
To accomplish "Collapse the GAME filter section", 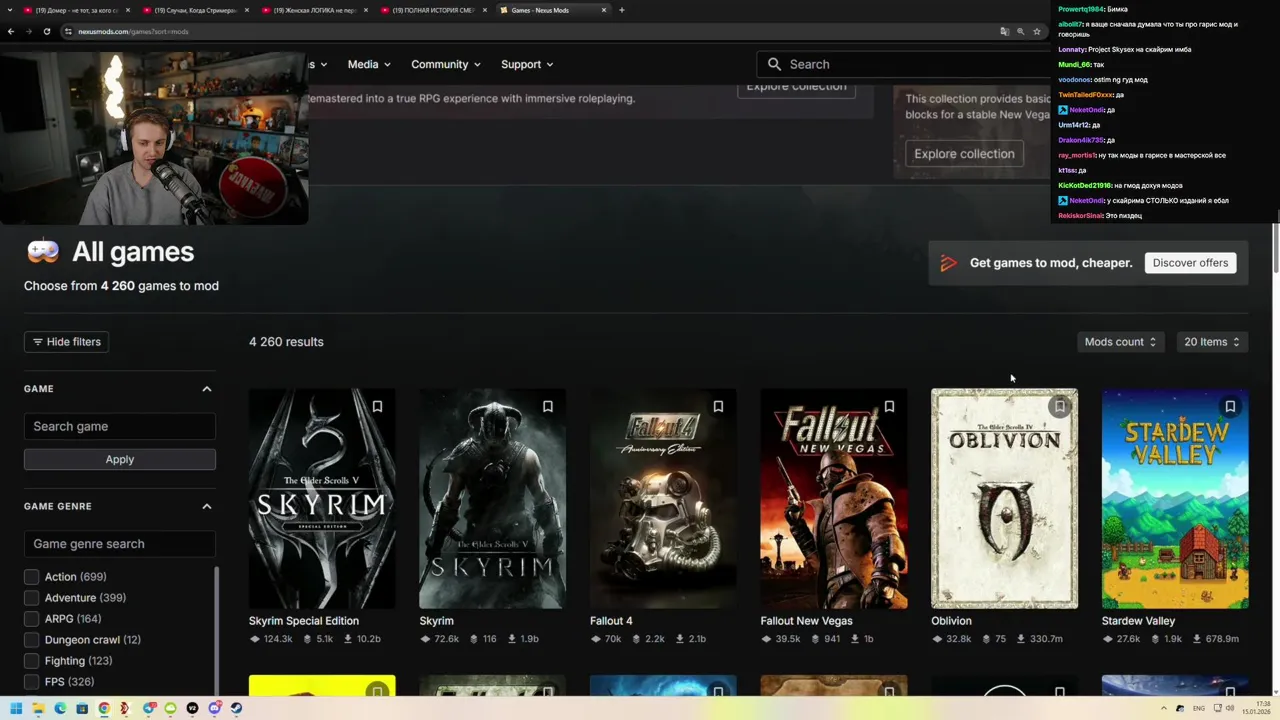I will tap(207, 389).
